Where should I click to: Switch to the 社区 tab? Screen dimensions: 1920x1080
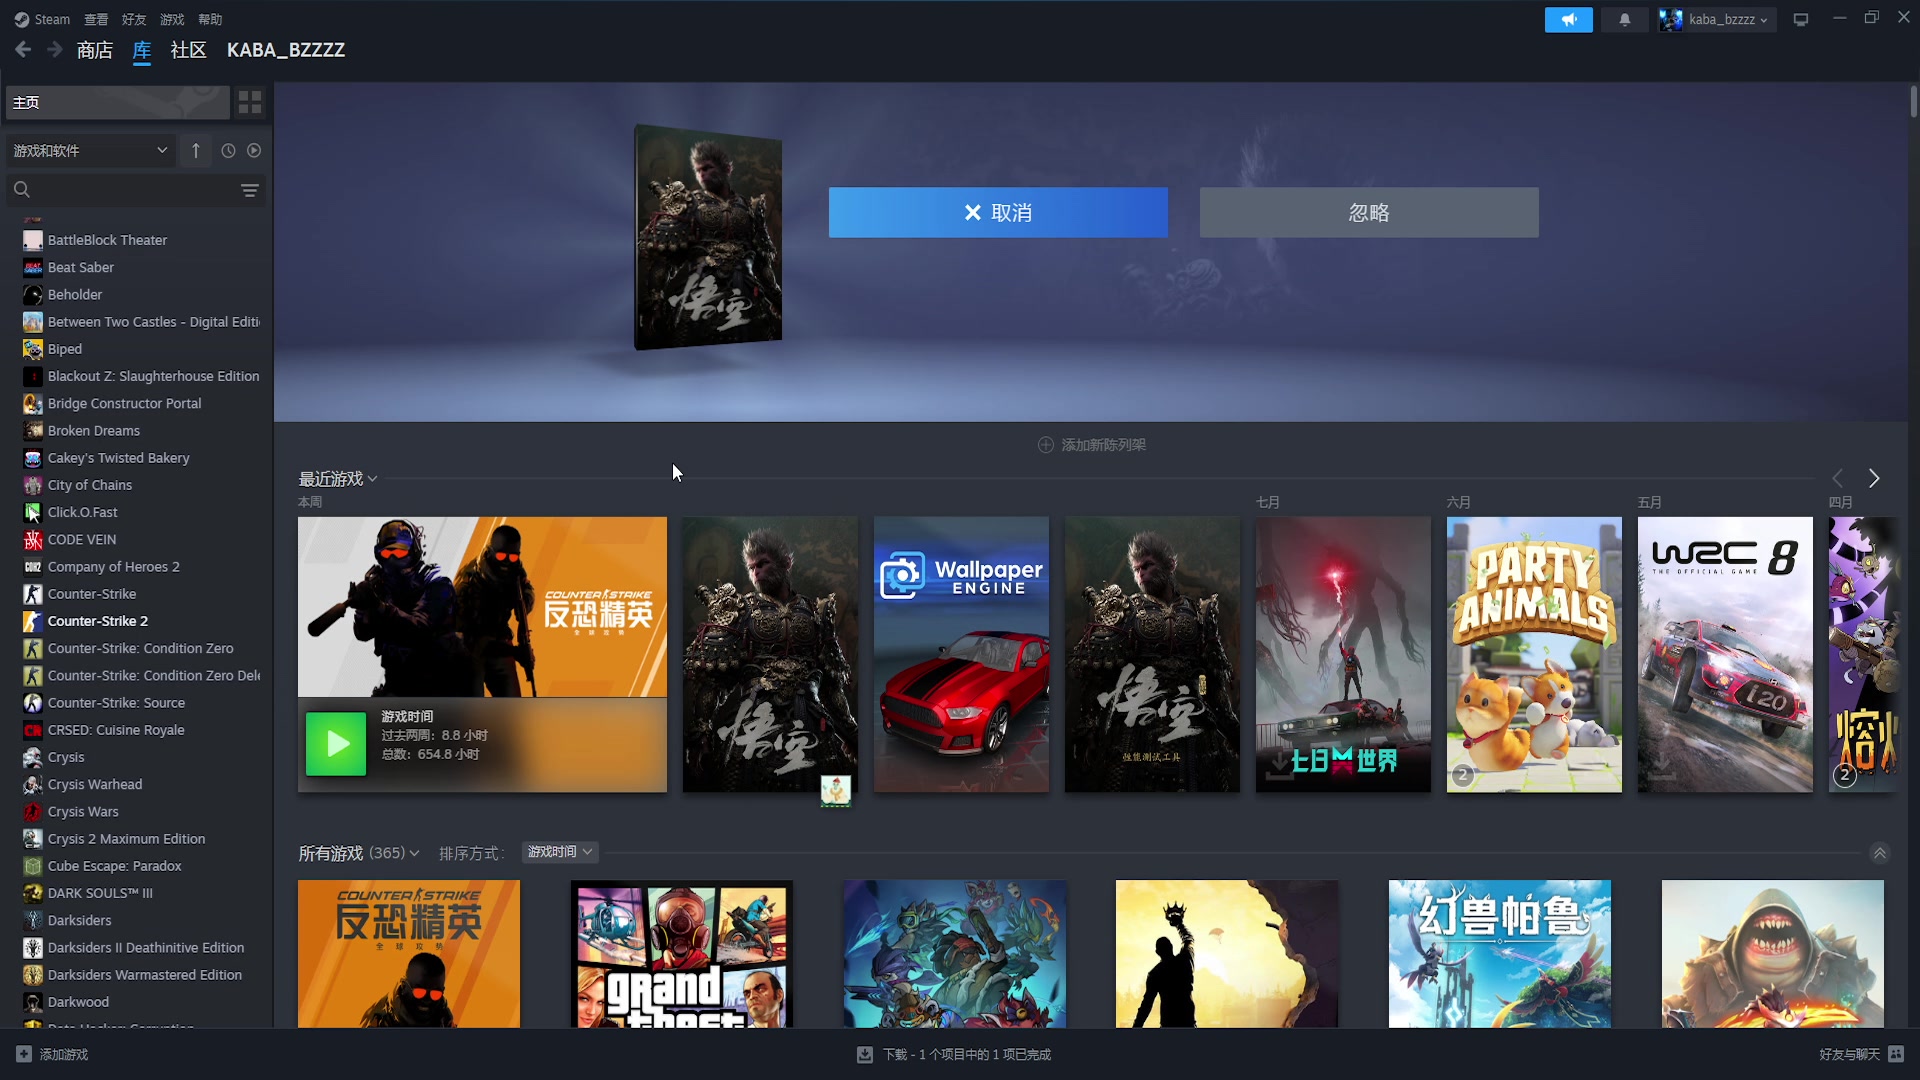click(x=188, y=50)
